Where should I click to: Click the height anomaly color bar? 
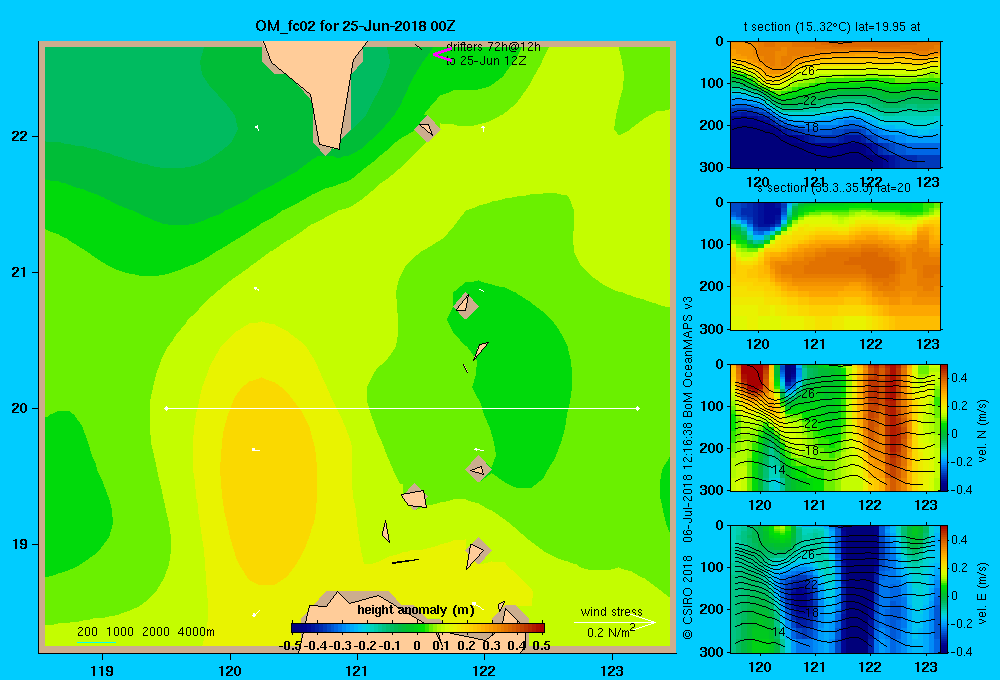pos(418,628)
